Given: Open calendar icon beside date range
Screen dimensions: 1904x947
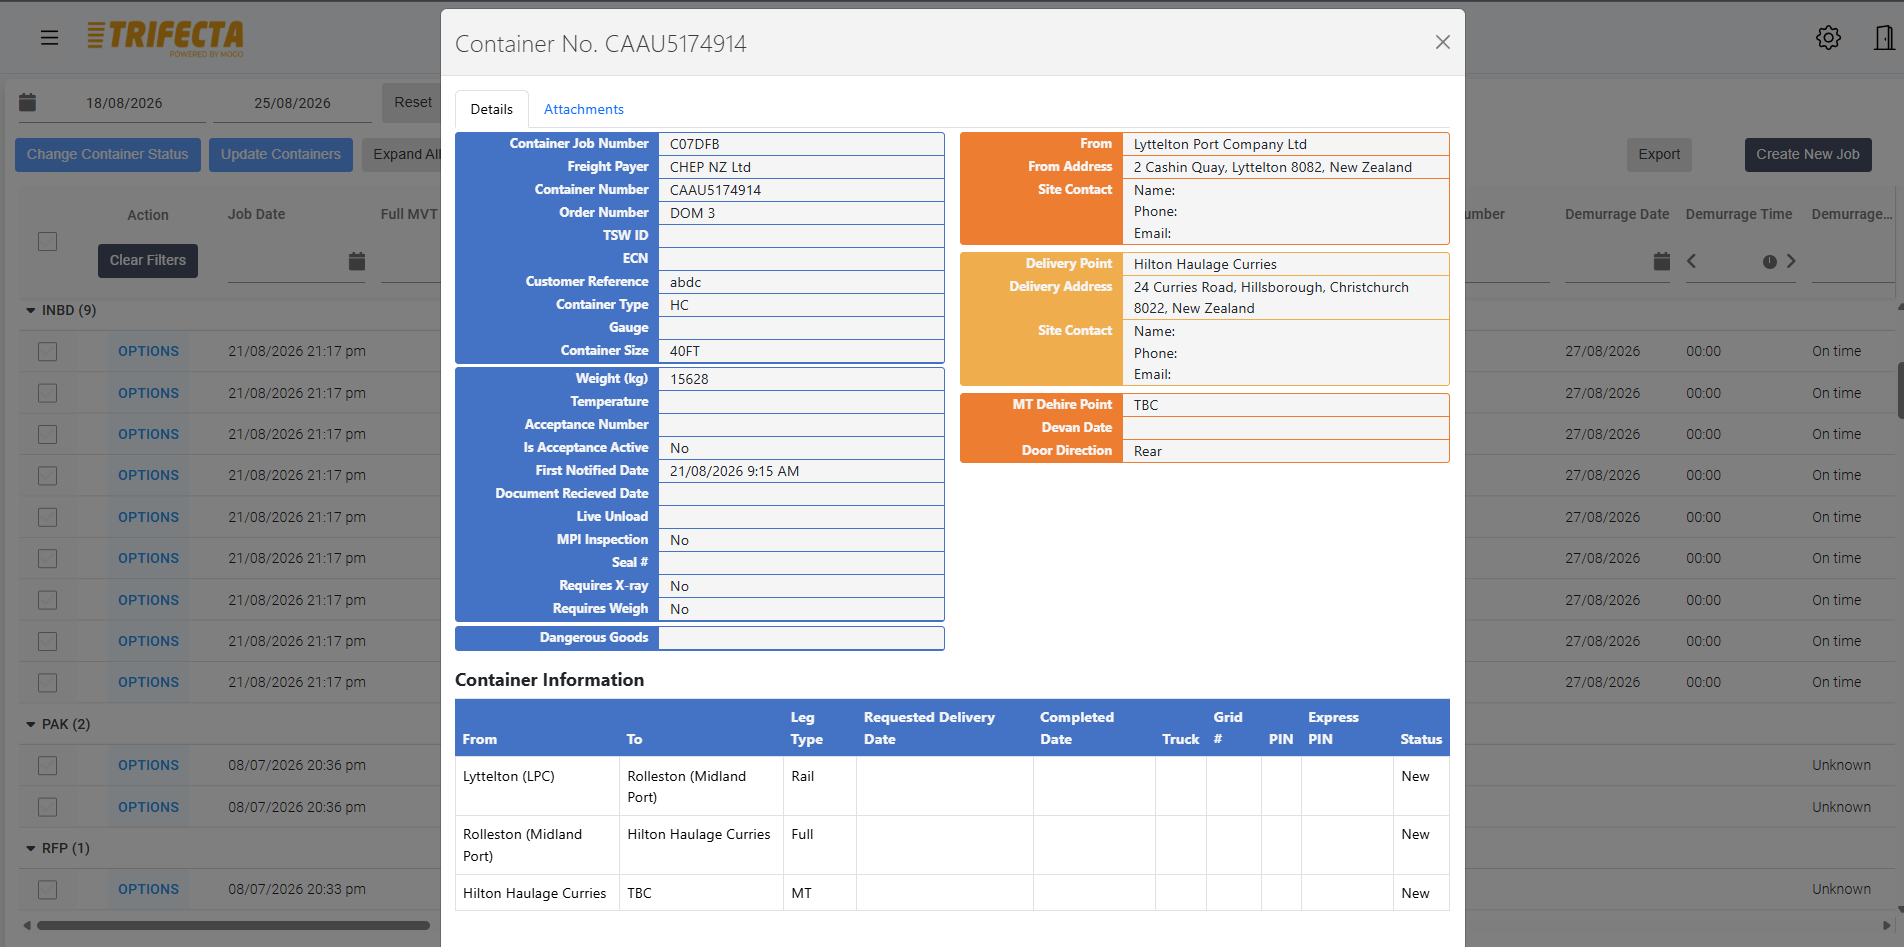Looking at the screenshot, I should pos(28,102).
